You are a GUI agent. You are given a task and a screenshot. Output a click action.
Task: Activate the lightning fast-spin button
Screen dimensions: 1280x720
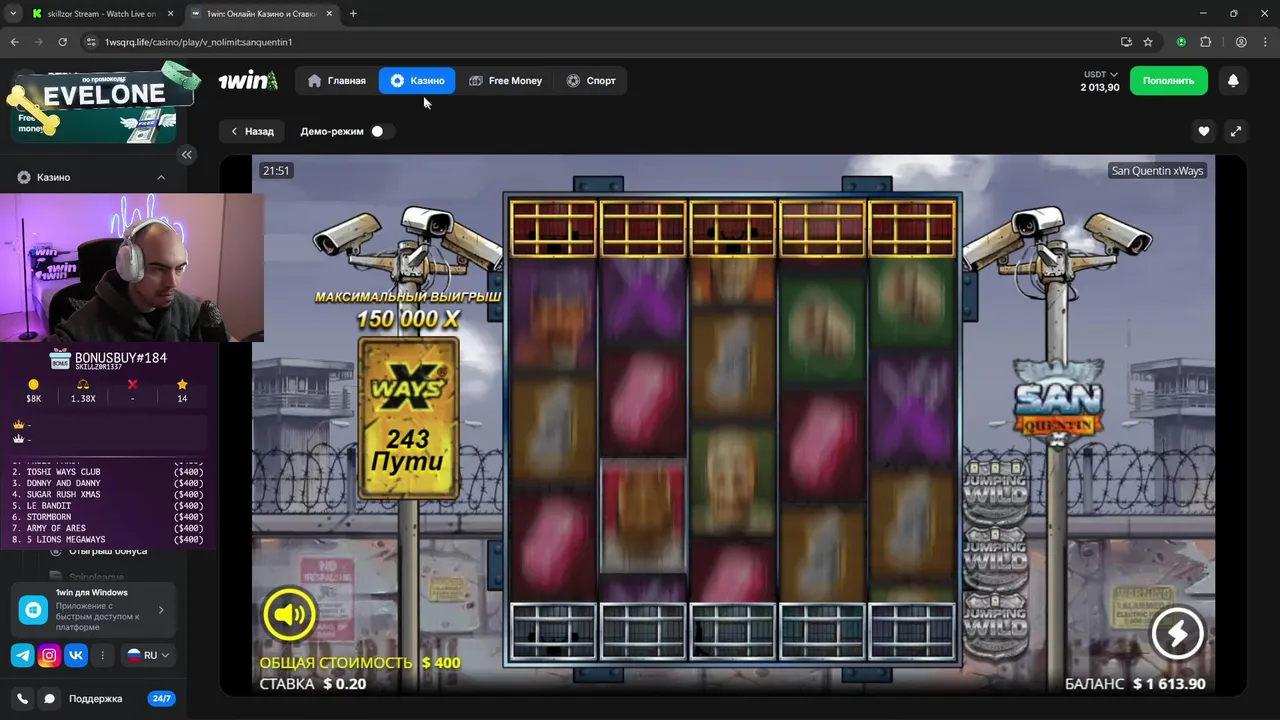tap(1177, 632)
